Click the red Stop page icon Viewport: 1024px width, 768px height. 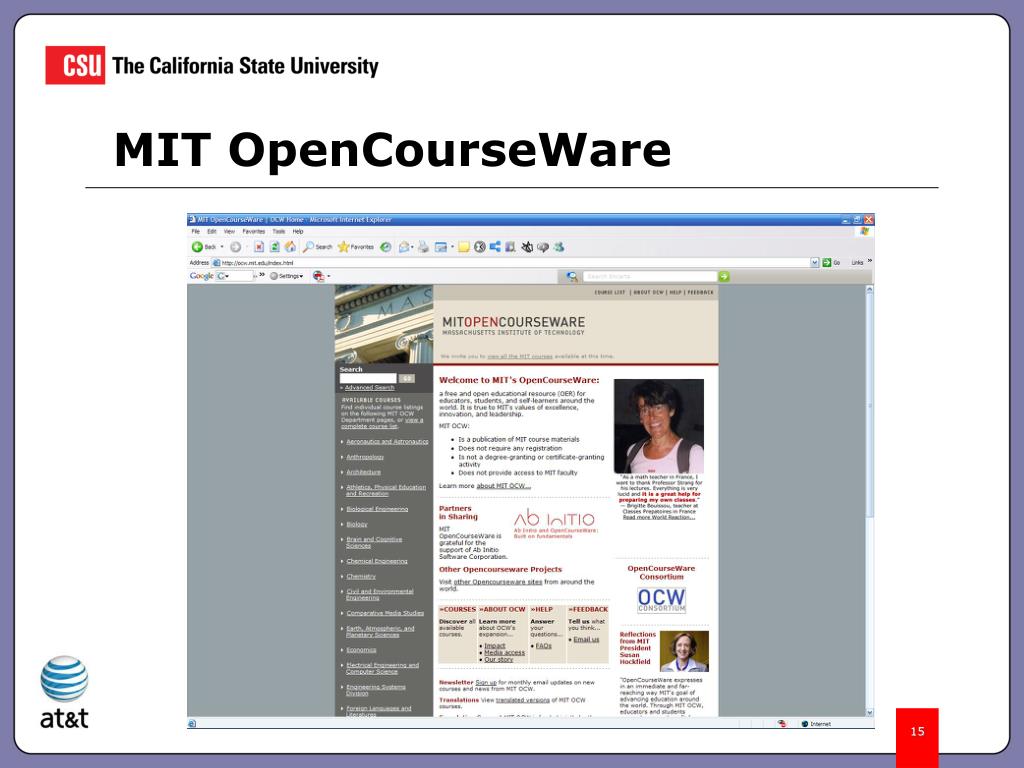tap(259, 247)
